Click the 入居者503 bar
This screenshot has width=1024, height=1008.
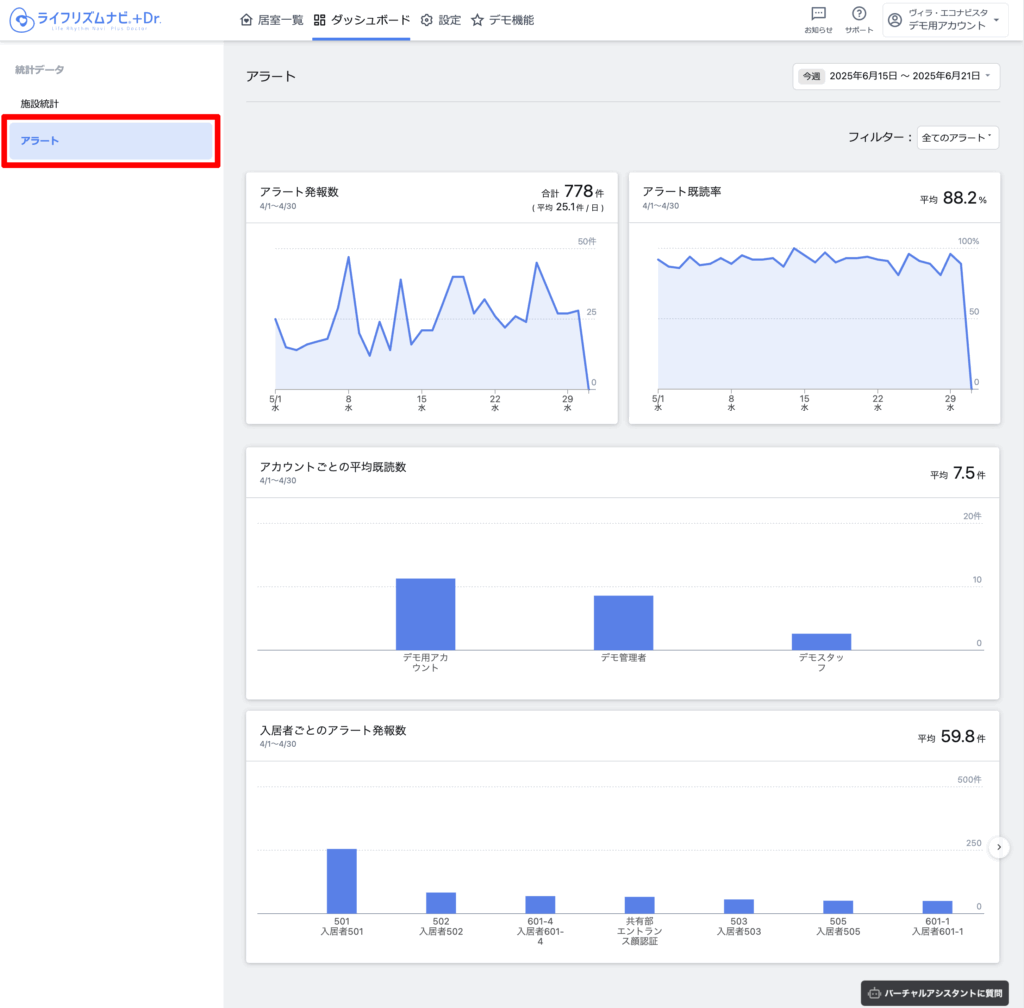(739, 906)
